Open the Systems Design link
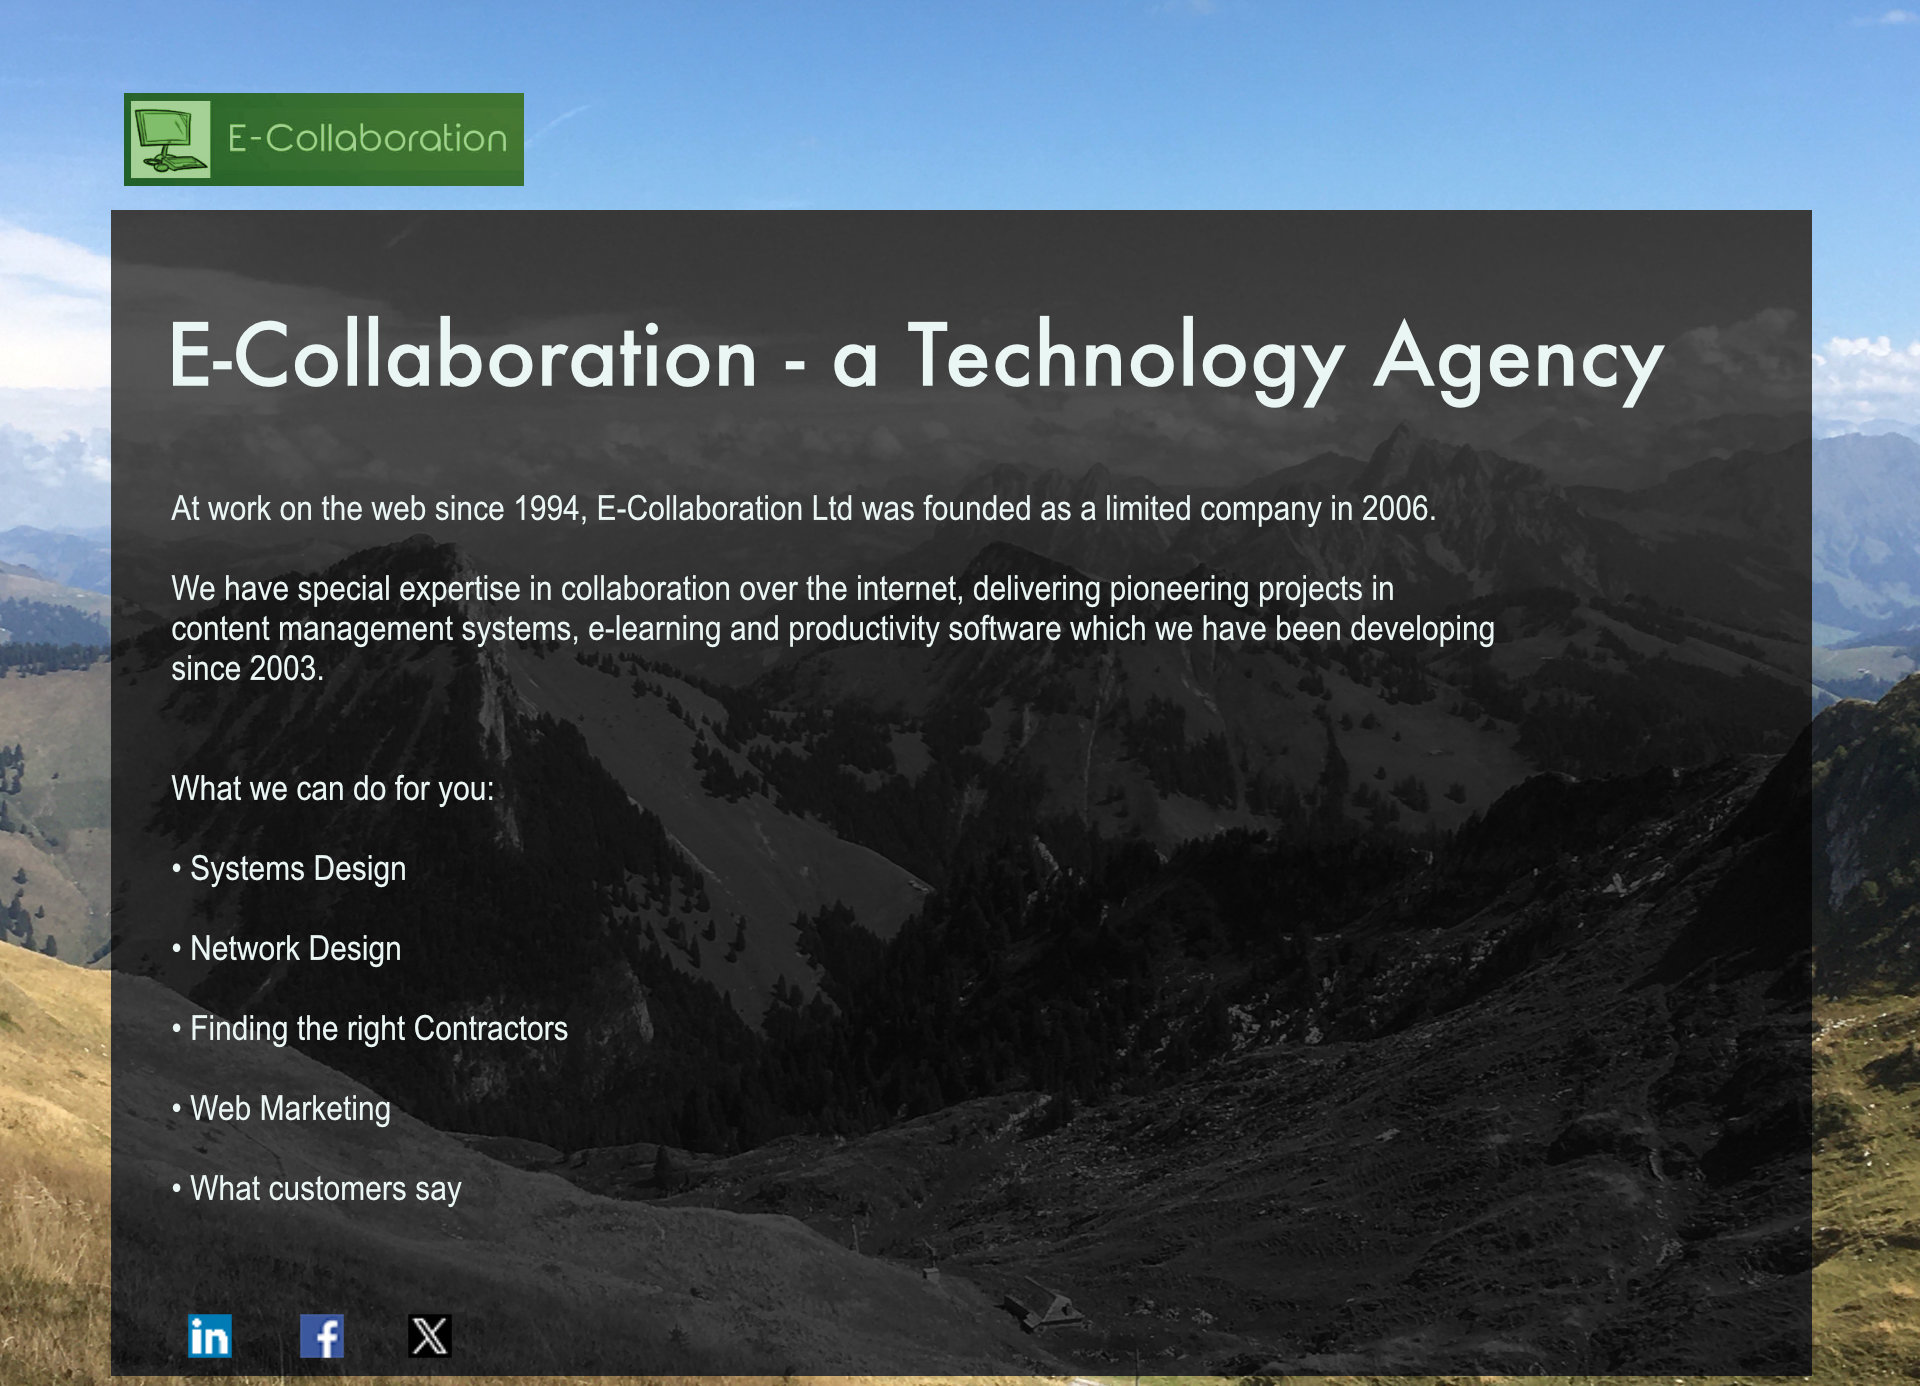The height and width of the screenshot is (1386, 1920). pos(298,869)
